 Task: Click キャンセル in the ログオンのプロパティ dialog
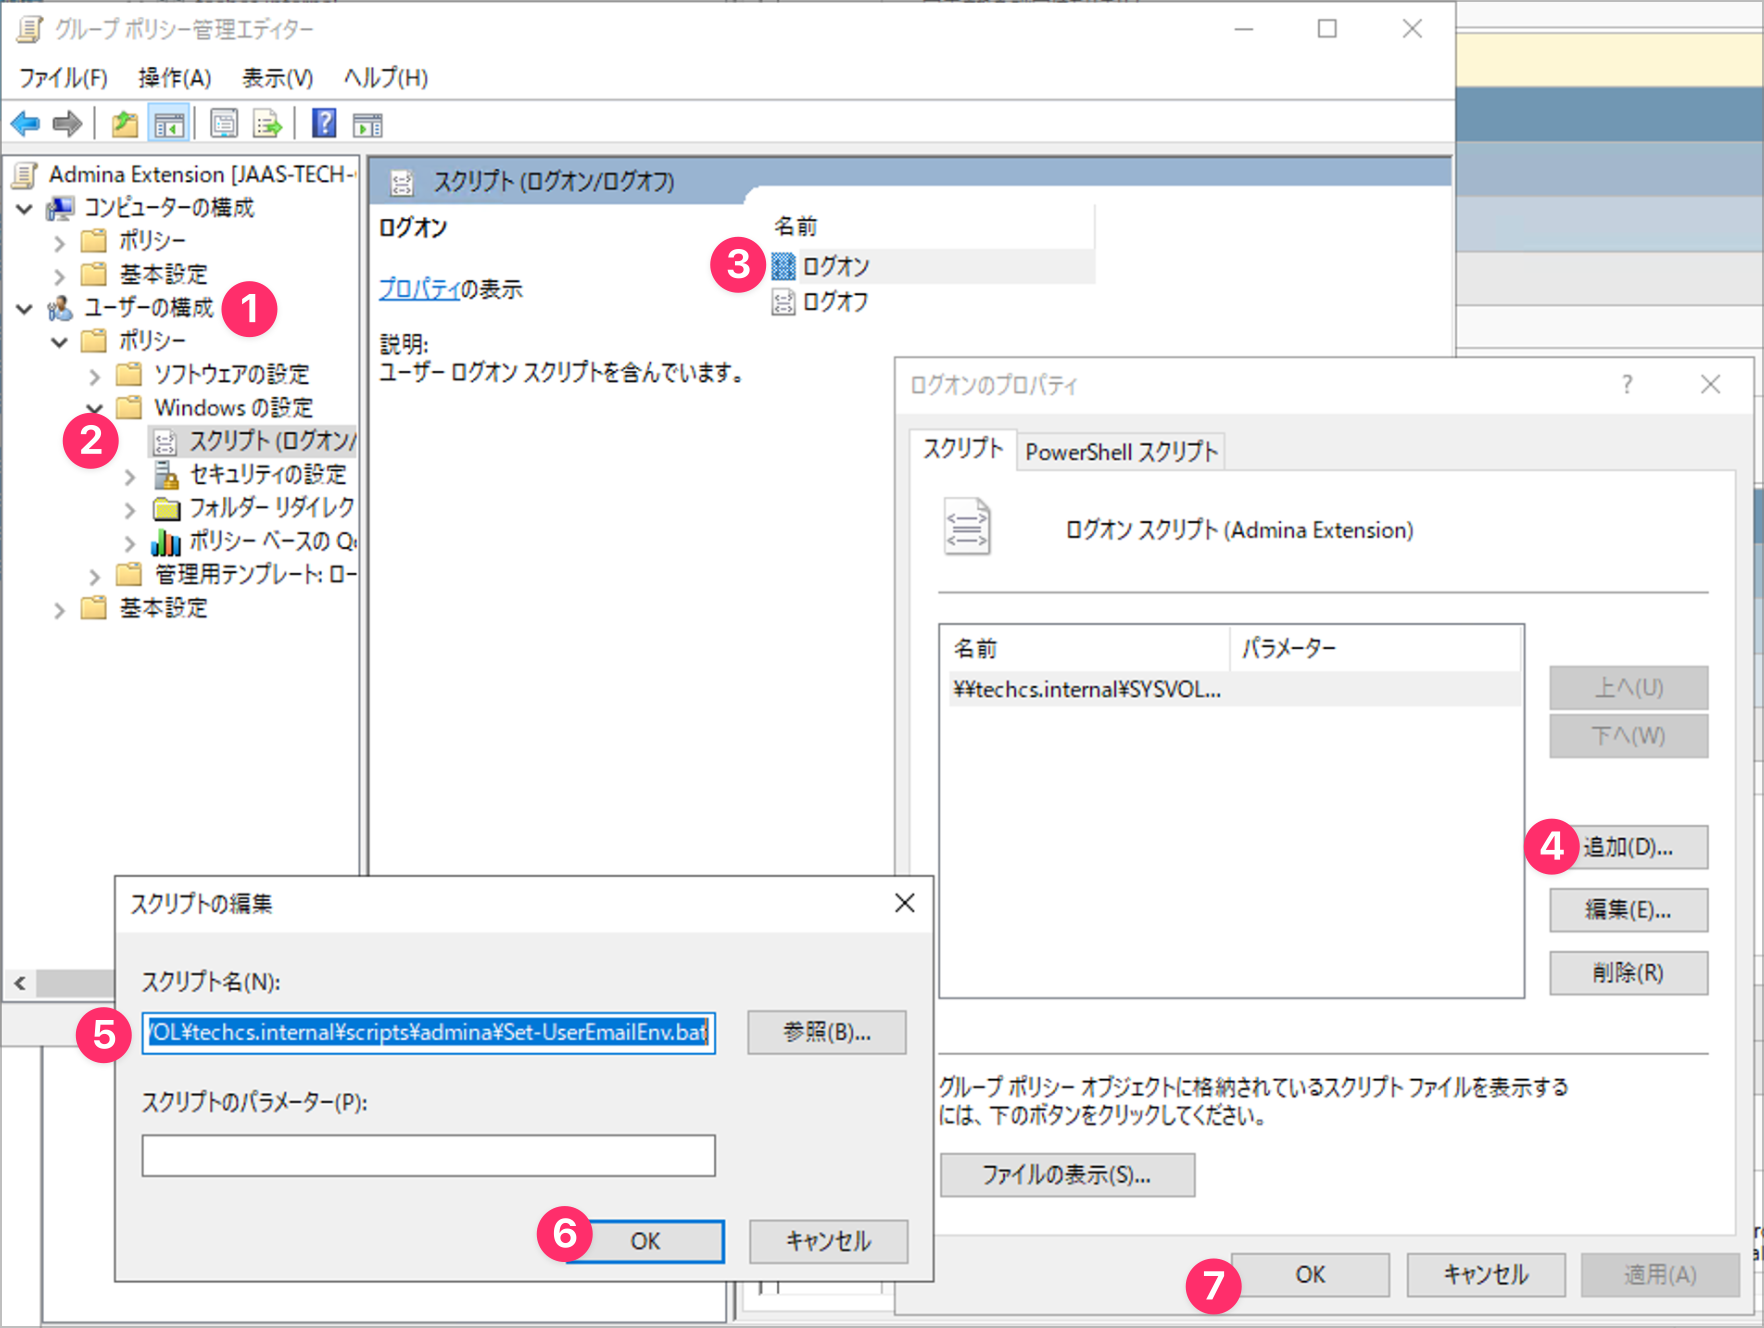[x=1486, y=1275]
